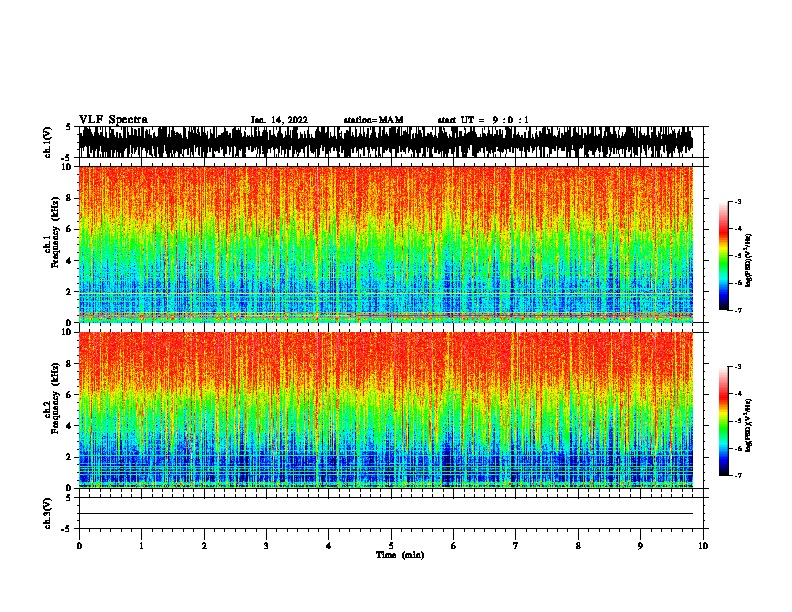Click the "start UT = 9 : 0 : 1" label
Screen dimensions: 792x612
(483, 120)
